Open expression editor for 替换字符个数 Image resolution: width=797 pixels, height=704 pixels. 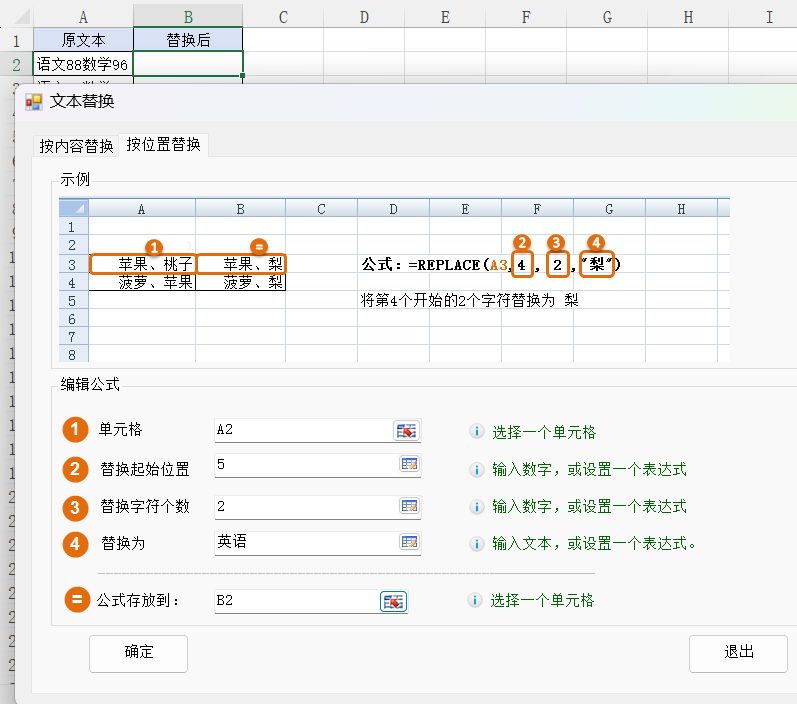click(x=409, y=506)
